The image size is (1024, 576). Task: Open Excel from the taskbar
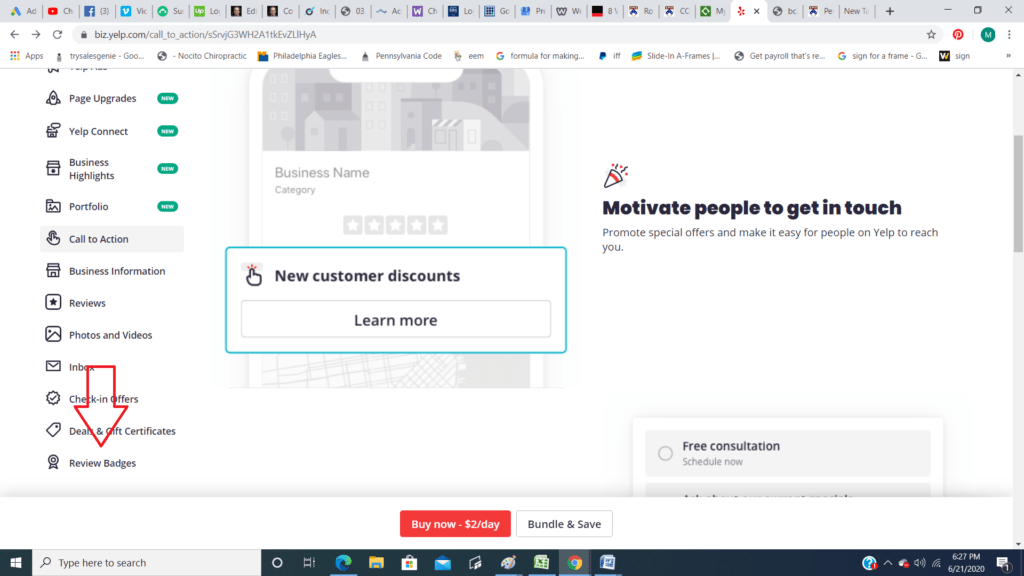coord(541,562)
